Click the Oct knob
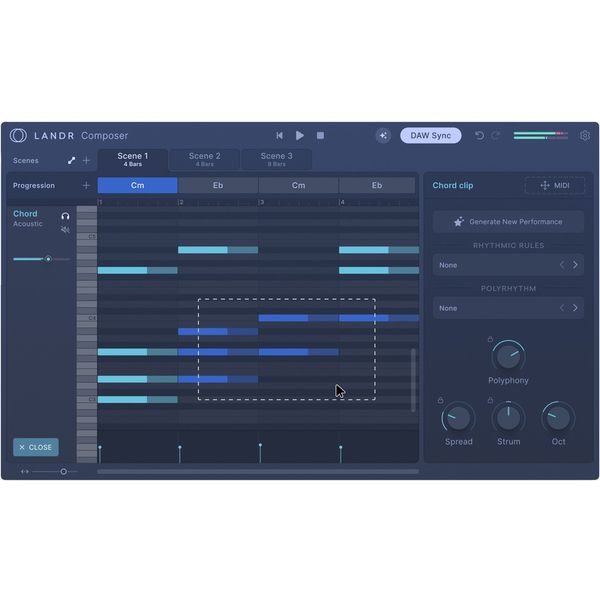Viewport: 600px width, 600px height. (558, 417)
